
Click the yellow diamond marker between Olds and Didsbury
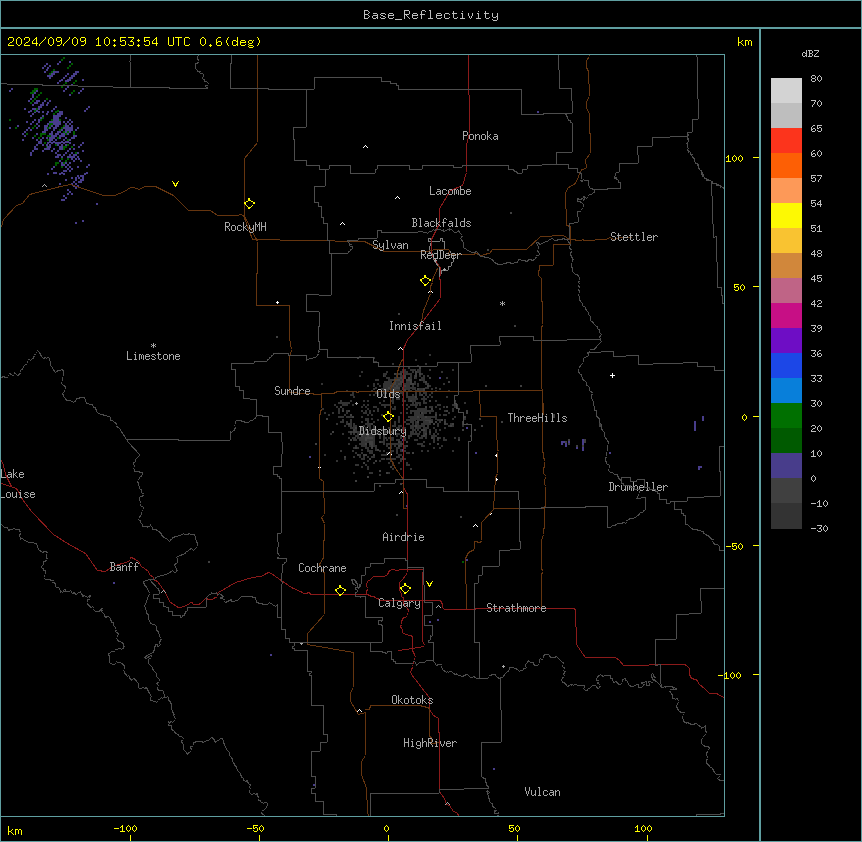click(388, 417)
